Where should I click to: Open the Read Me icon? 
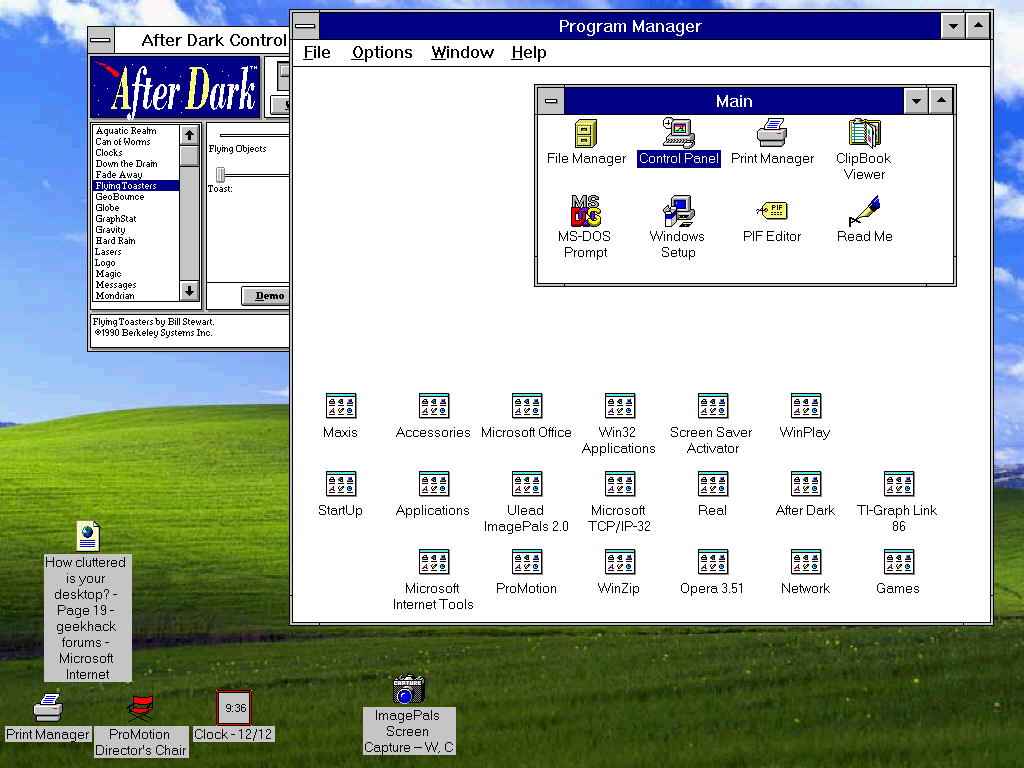[x=864, y=211]
